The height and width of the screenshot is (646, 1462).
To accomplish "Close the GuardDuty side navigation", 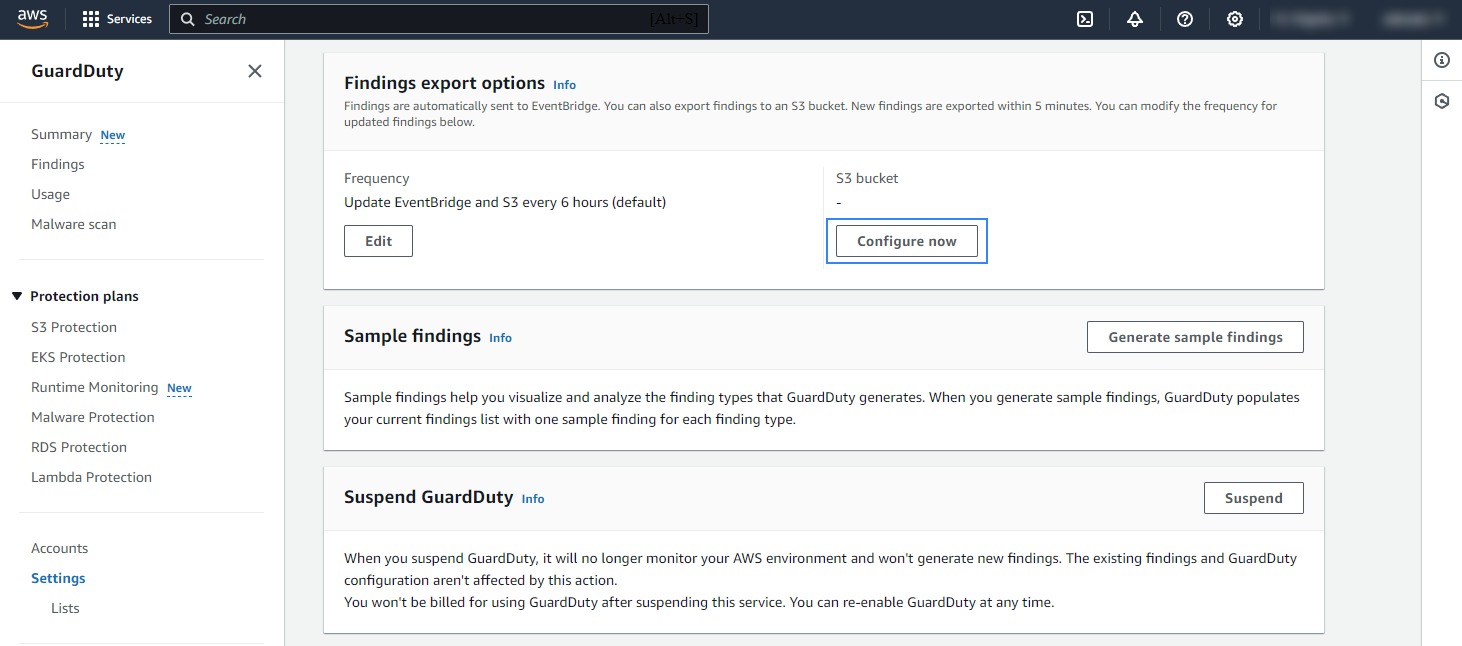I will point(255,71).
